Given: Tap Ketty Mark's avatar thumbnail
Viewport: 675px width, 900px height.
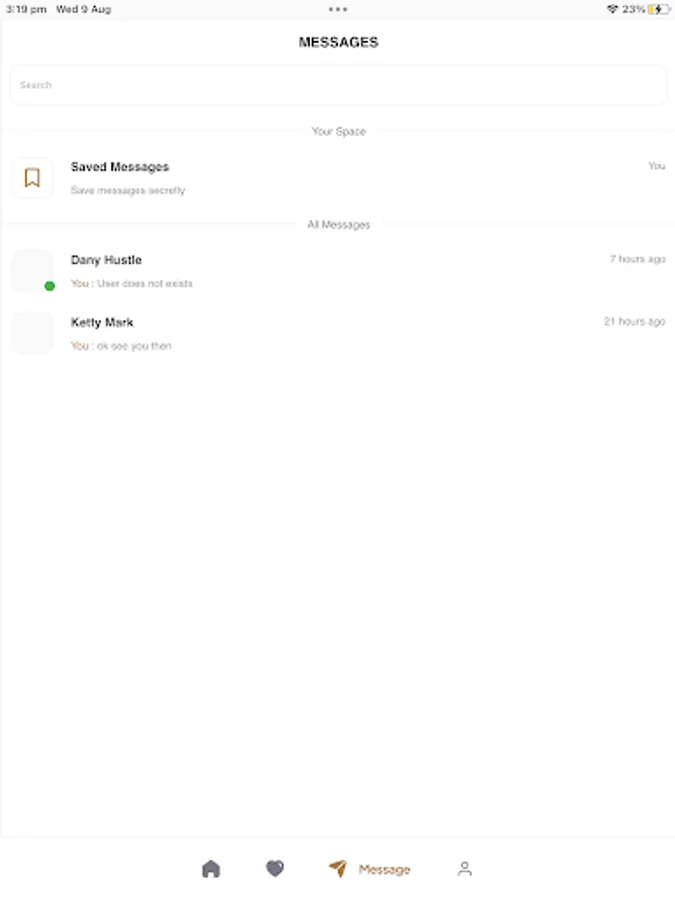Looking at the screenshot, I should tap(32, 333).
